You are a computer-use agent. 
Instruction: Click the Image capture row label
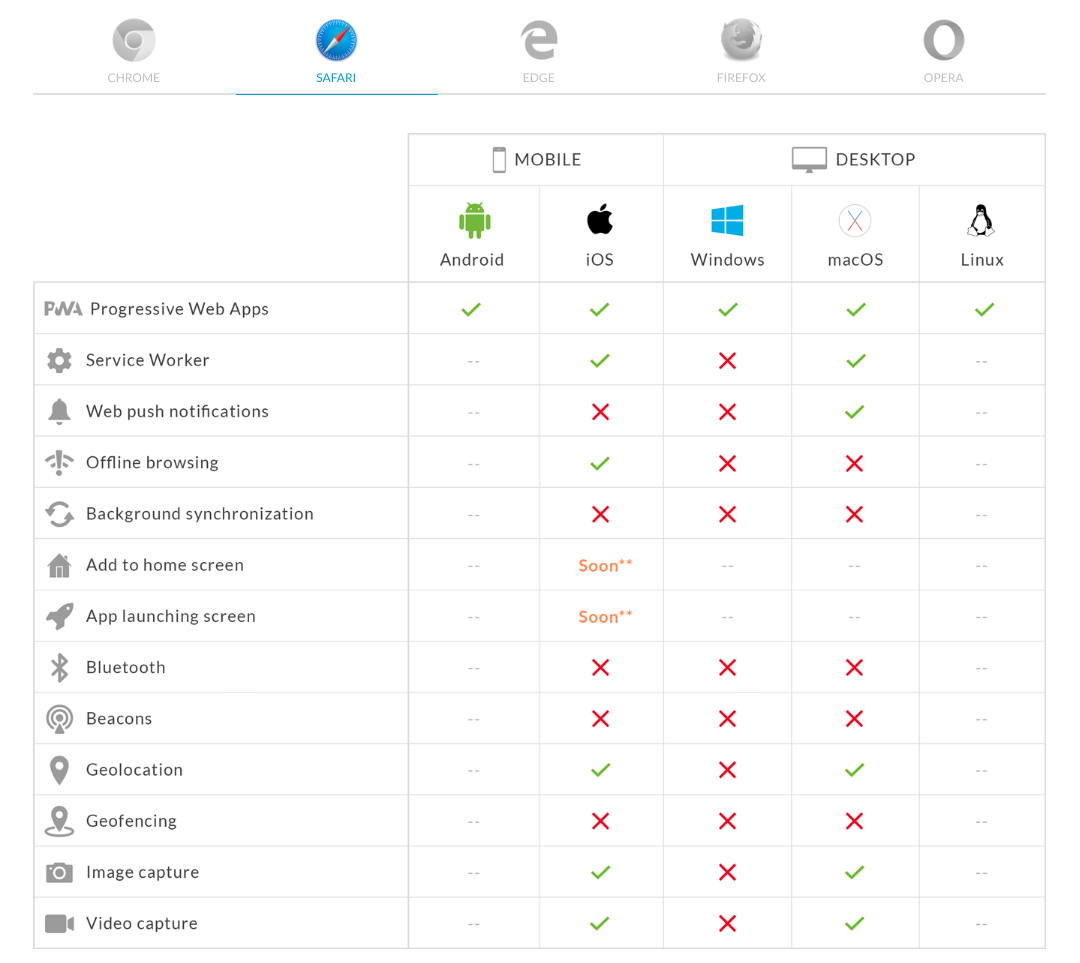[x=143, y=873]
